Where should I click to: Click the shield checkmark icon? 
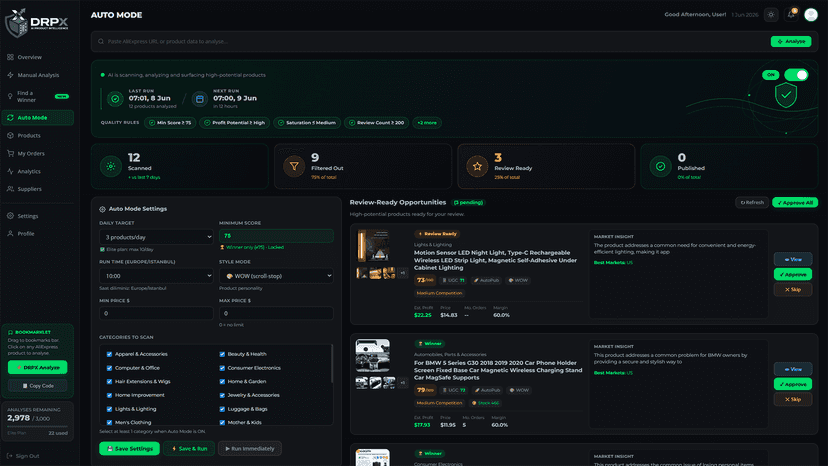pos(786,96)
